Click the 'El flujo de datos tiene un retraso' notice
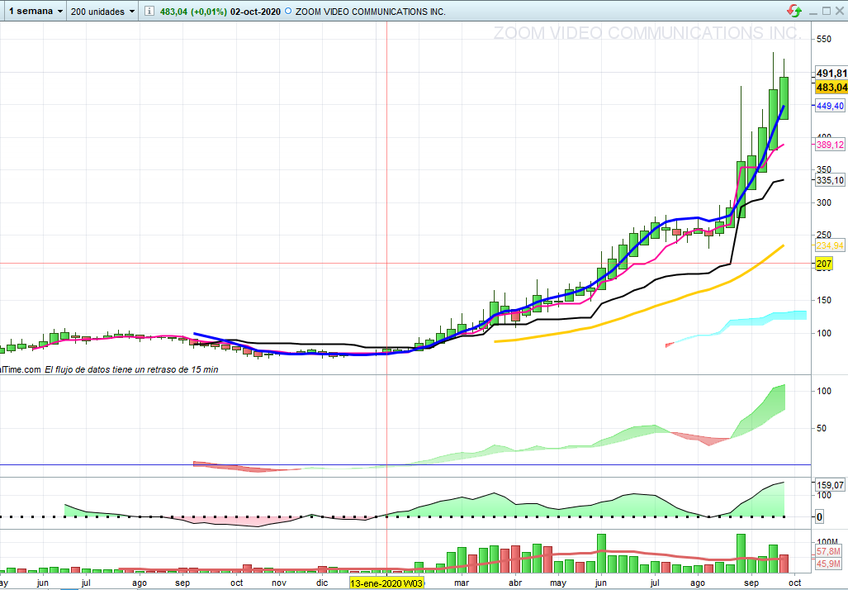Screen dimensions: 848x590 [131, 369]
